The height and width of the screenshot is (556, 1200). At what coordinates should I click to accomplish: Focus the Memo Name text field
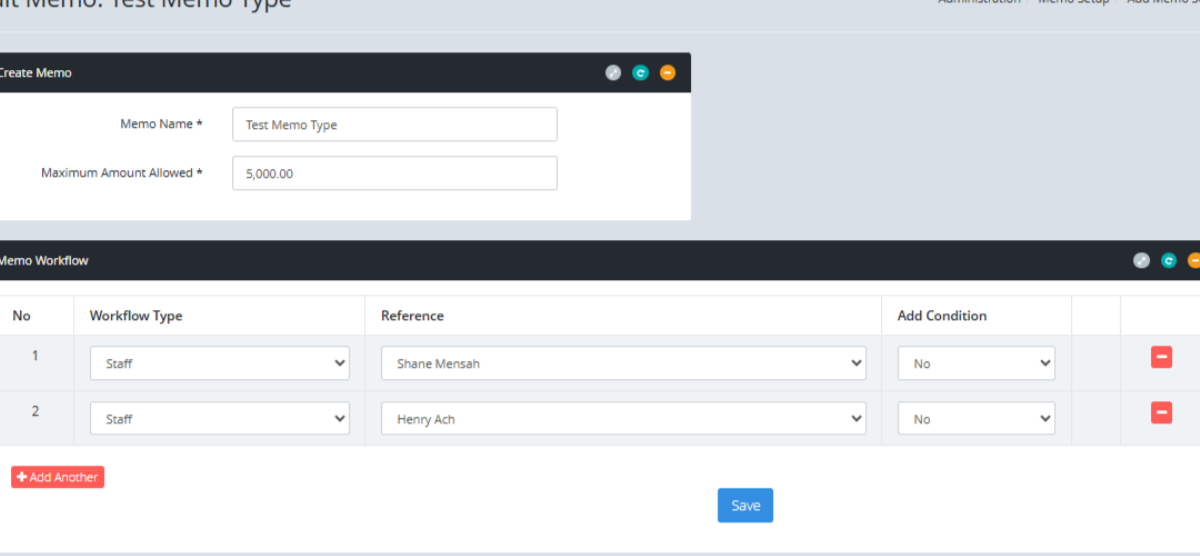[394, 125]
